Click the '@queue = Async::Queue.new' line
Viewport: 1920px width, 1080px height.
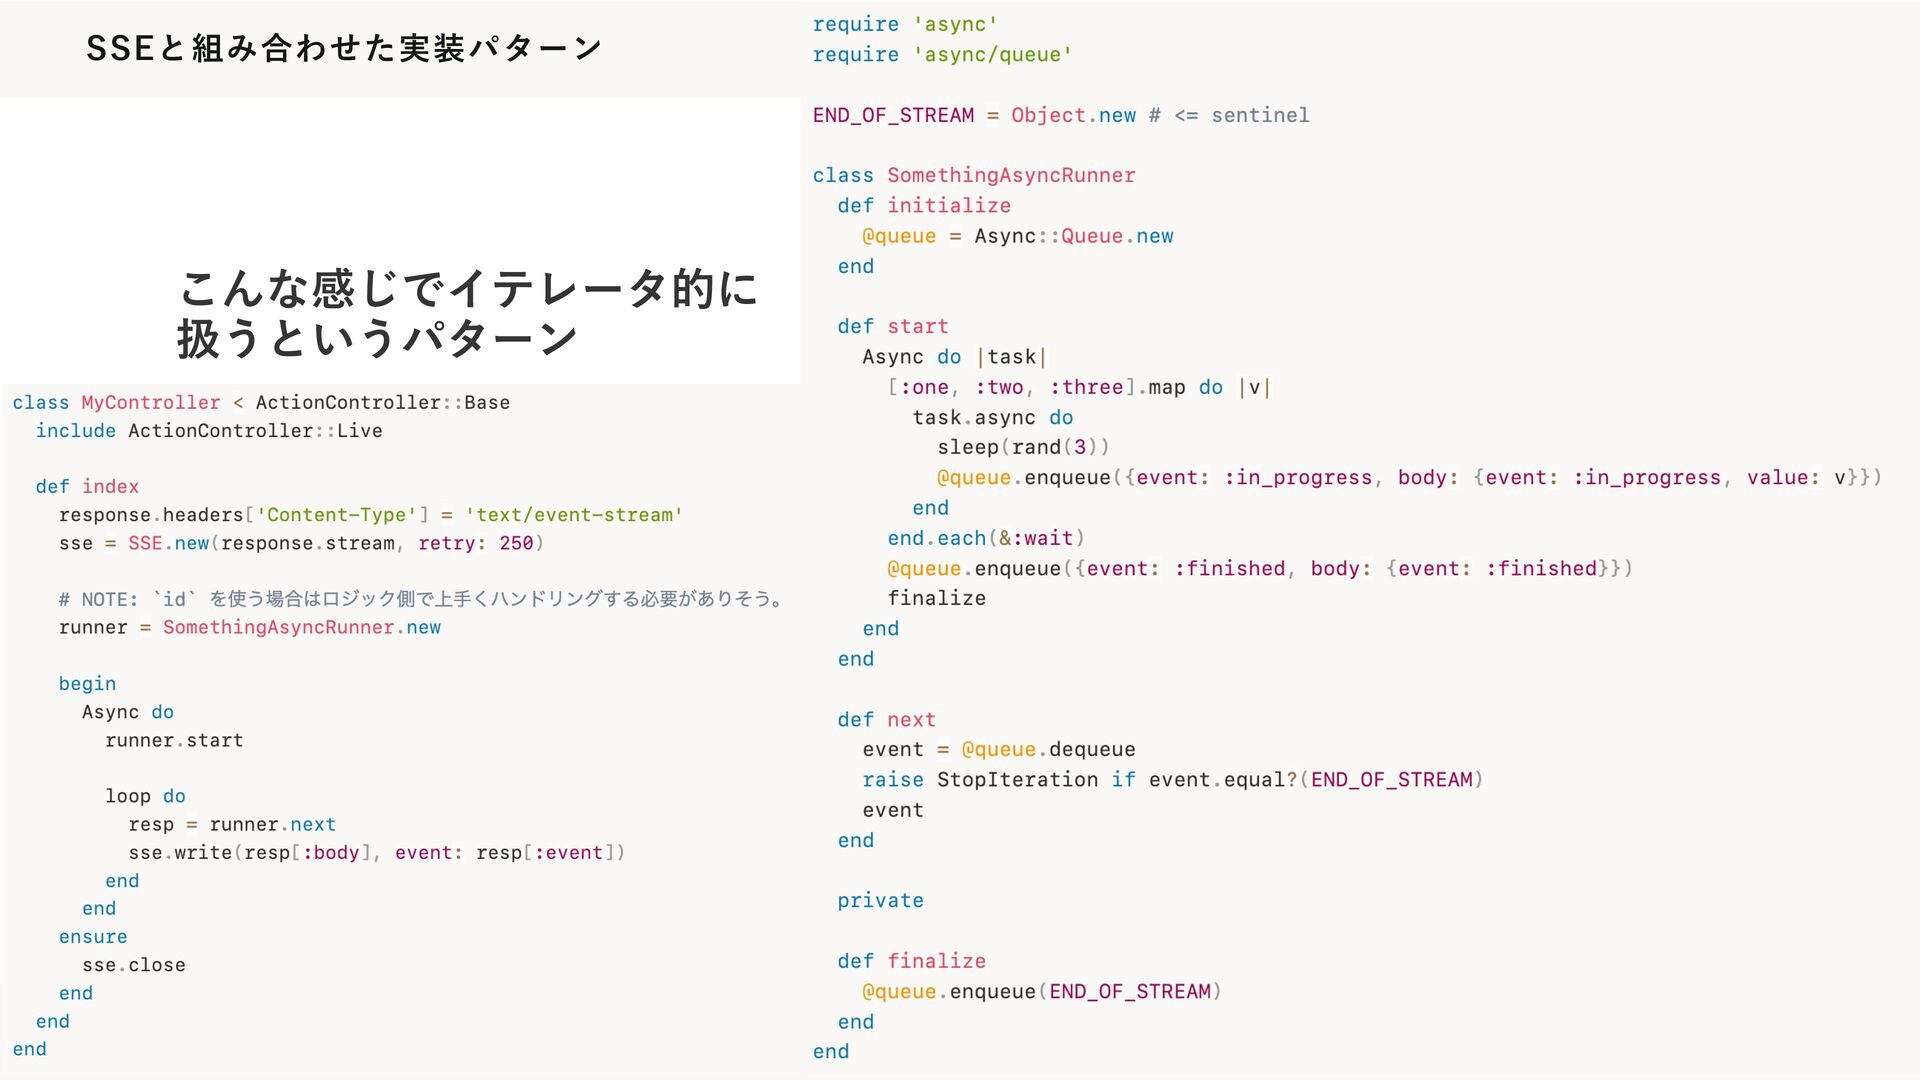pos(1018,236)
